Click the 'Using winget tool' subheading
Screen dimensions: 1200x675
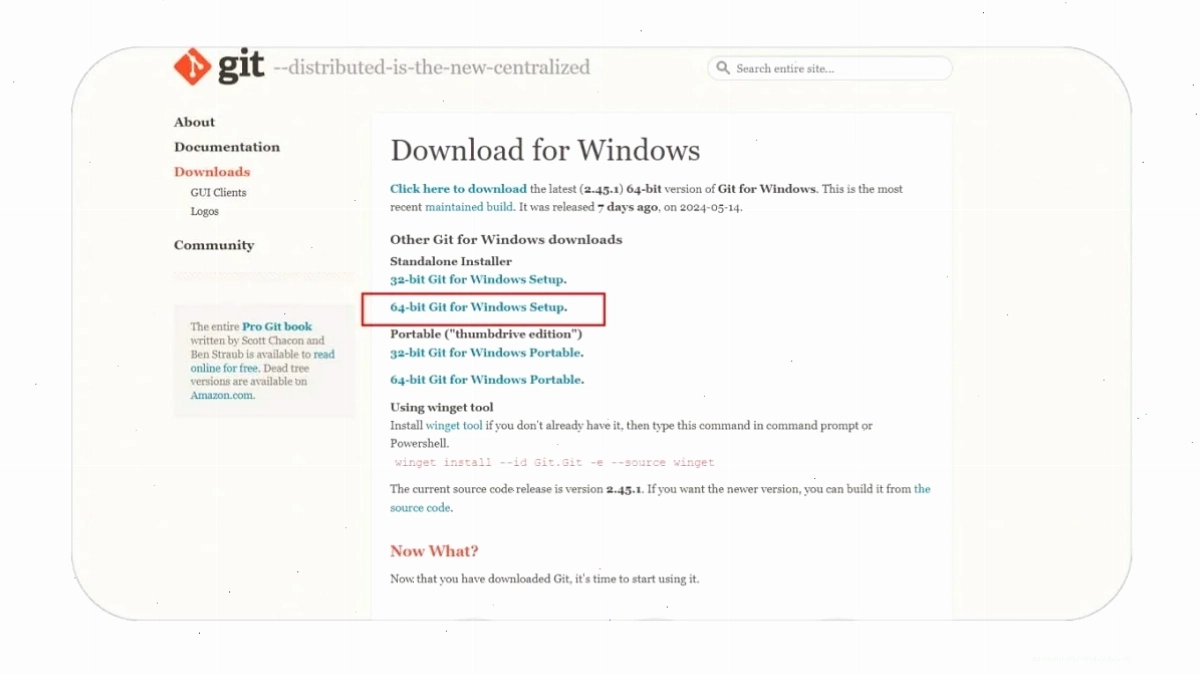[442, 408]
